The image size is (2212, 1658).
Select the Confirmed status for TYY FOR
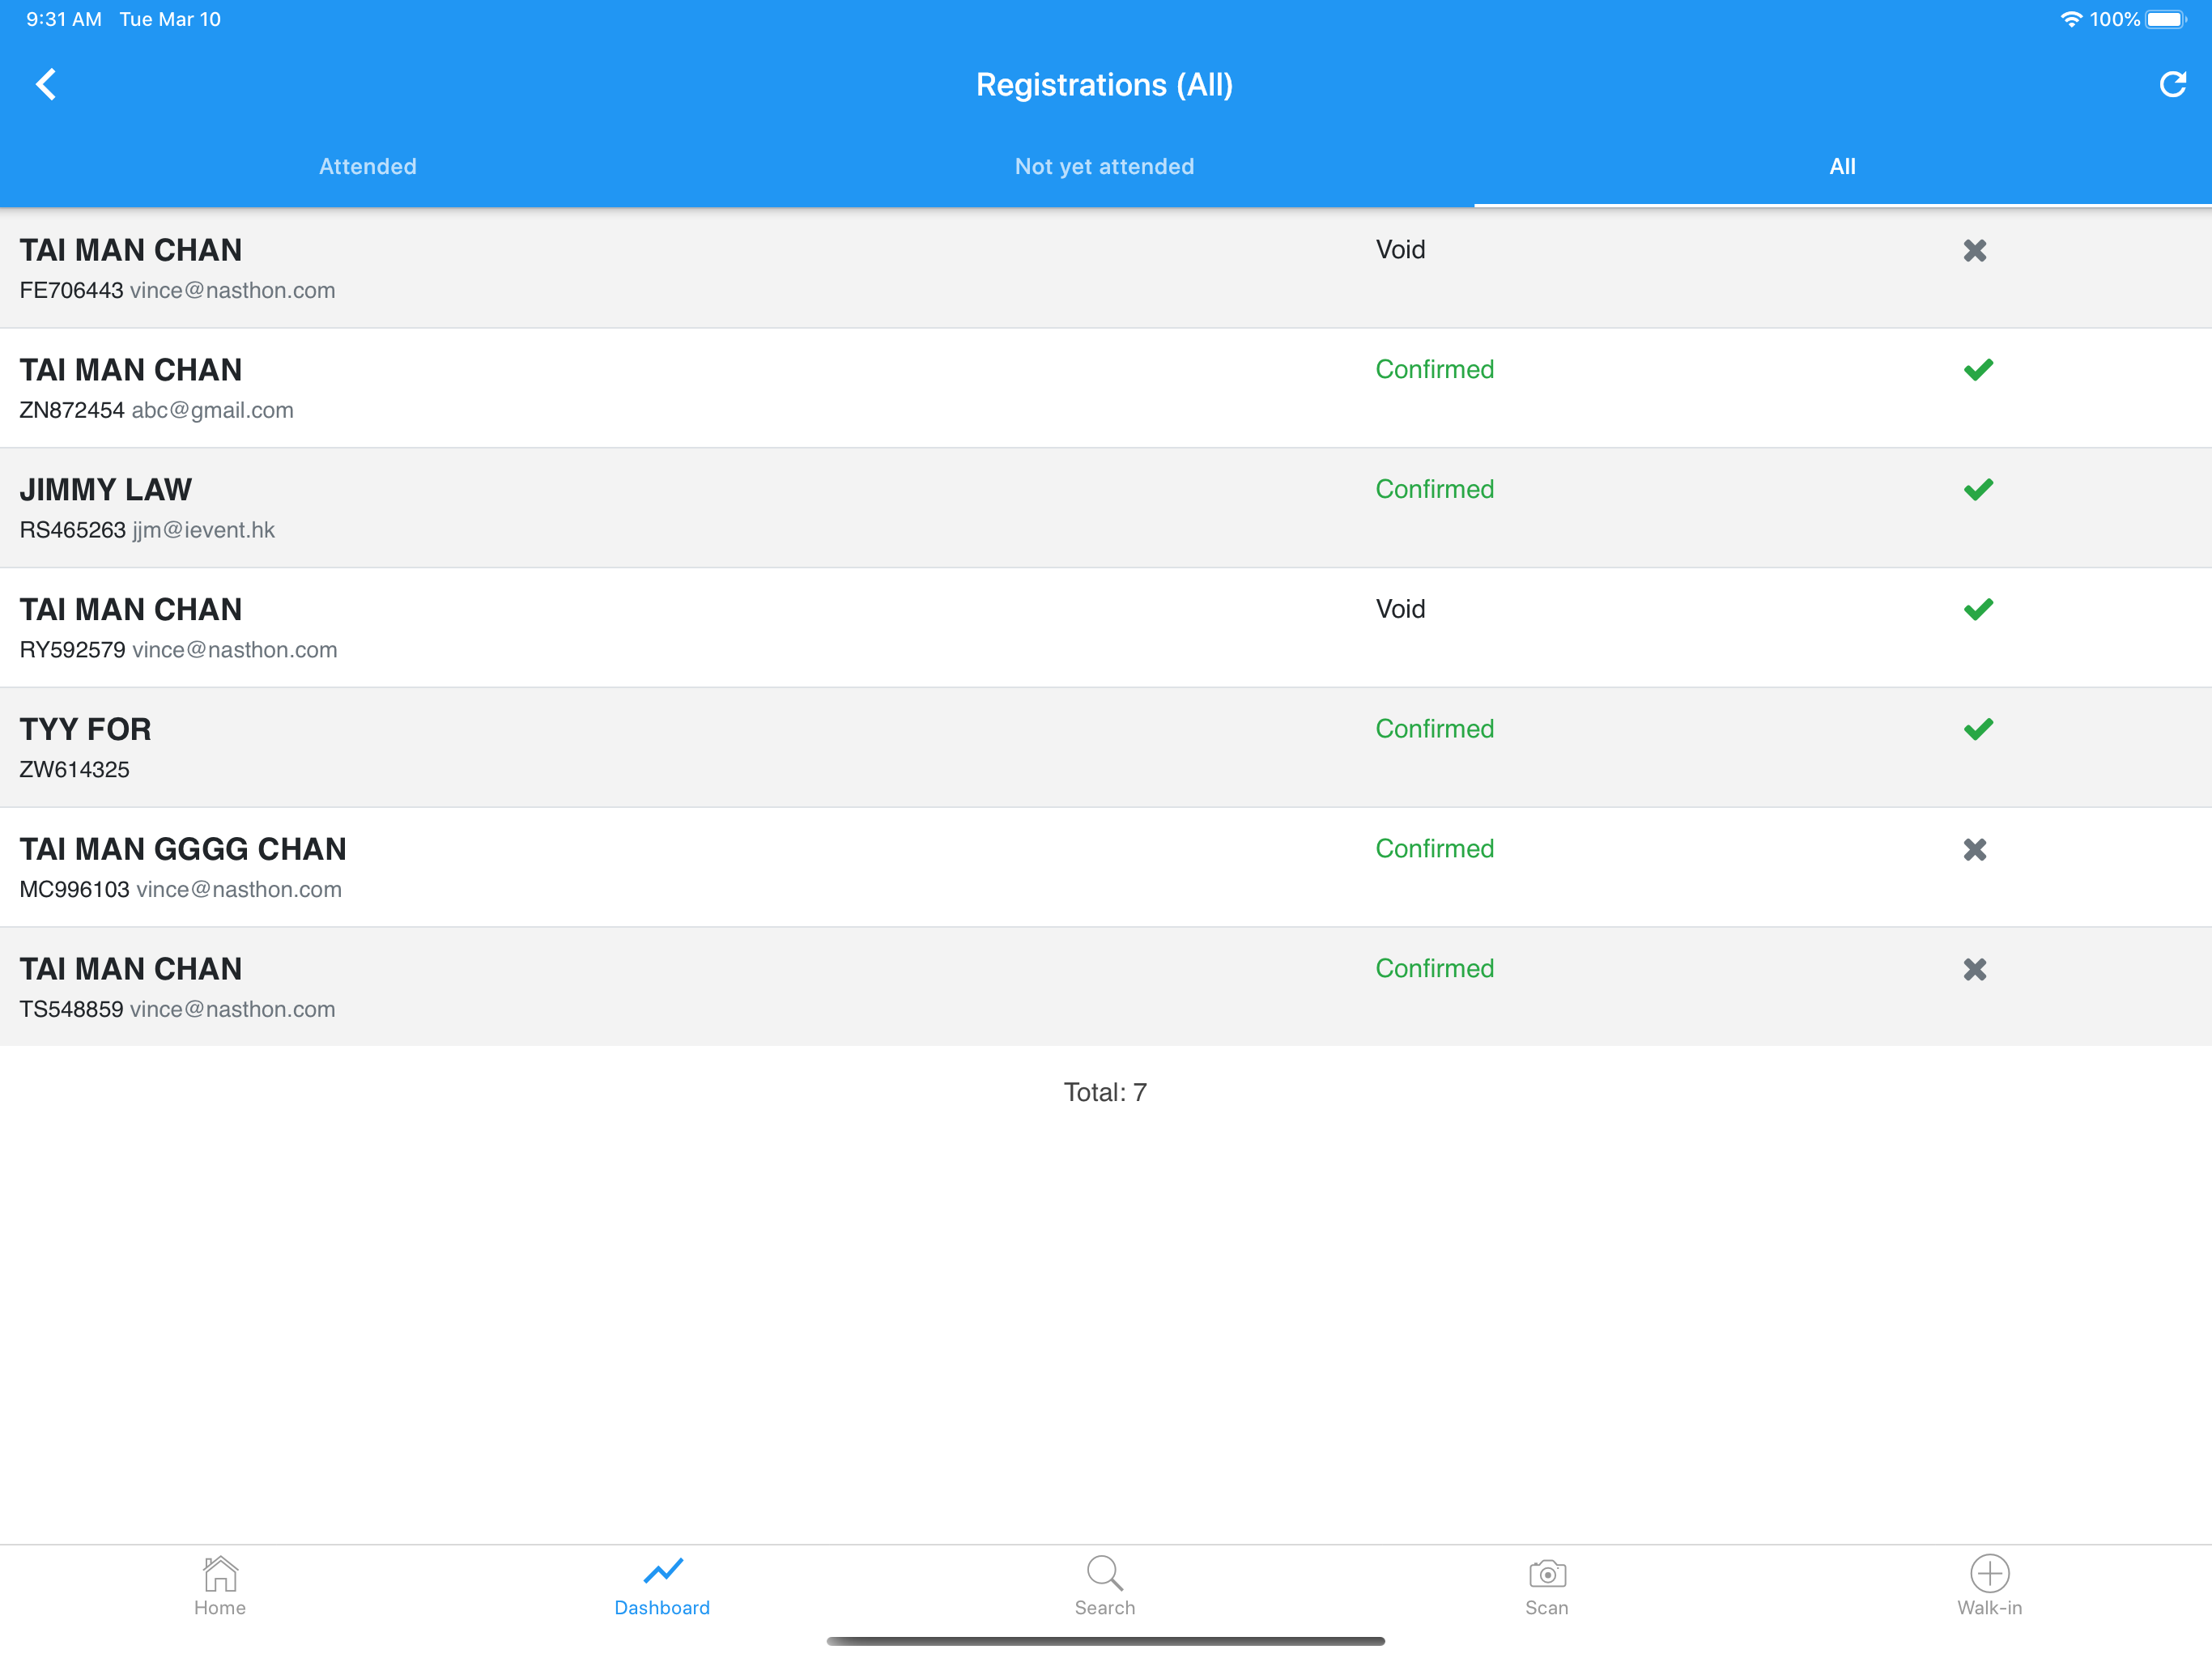1434,729
